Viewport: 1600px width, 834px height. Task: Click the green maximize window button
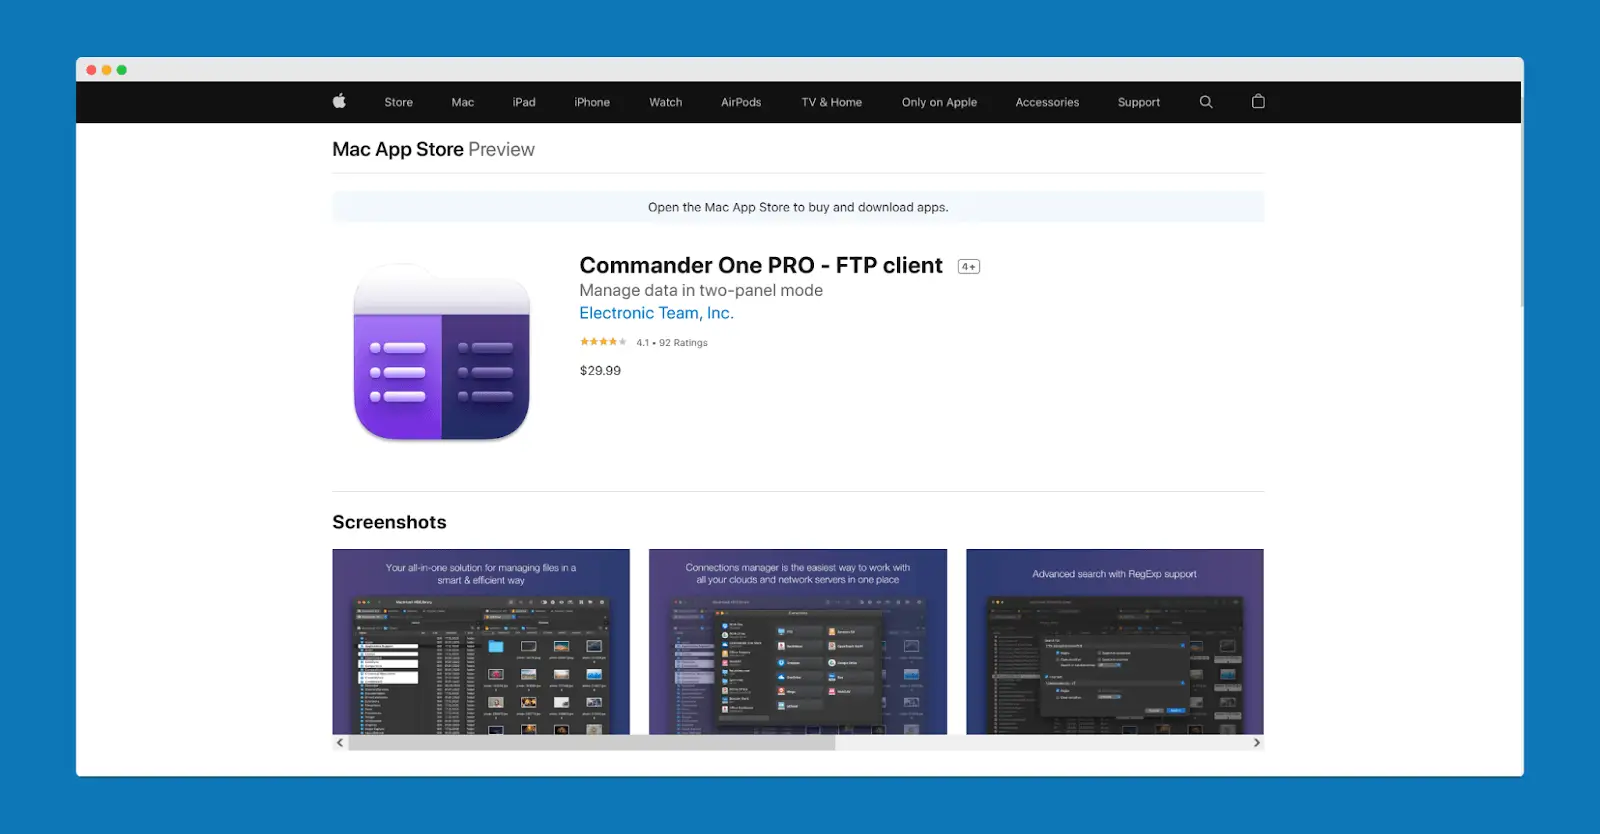point(122,70)
